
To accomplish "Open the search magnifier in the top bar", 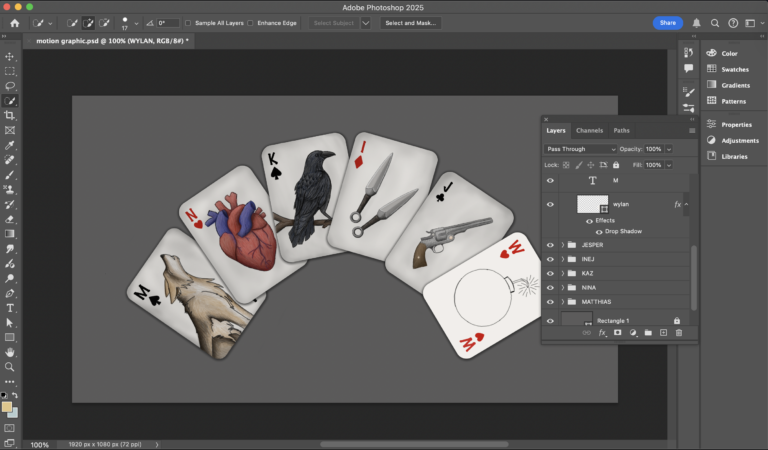I will point(715,23).
